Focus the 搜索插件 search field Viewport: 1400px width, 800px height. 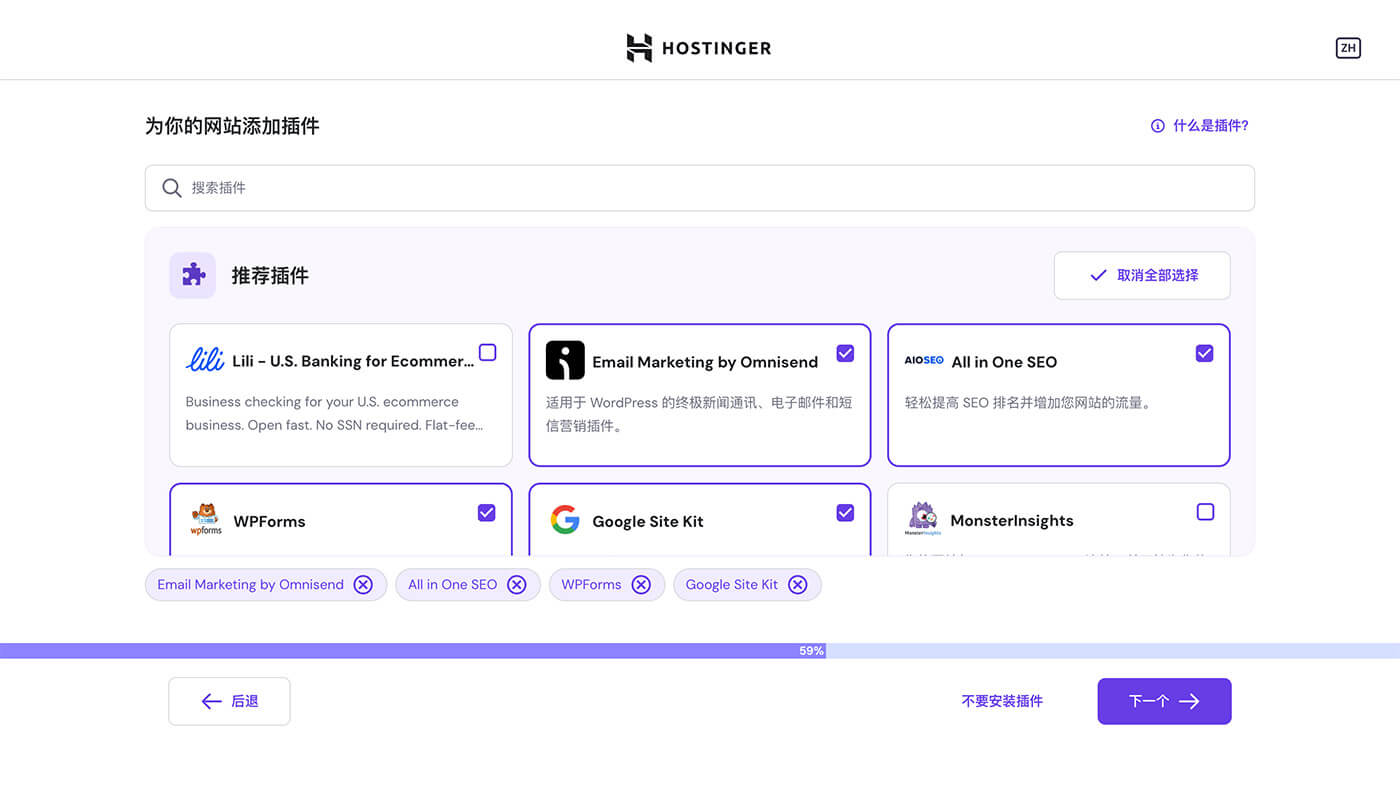coord(700,188)
